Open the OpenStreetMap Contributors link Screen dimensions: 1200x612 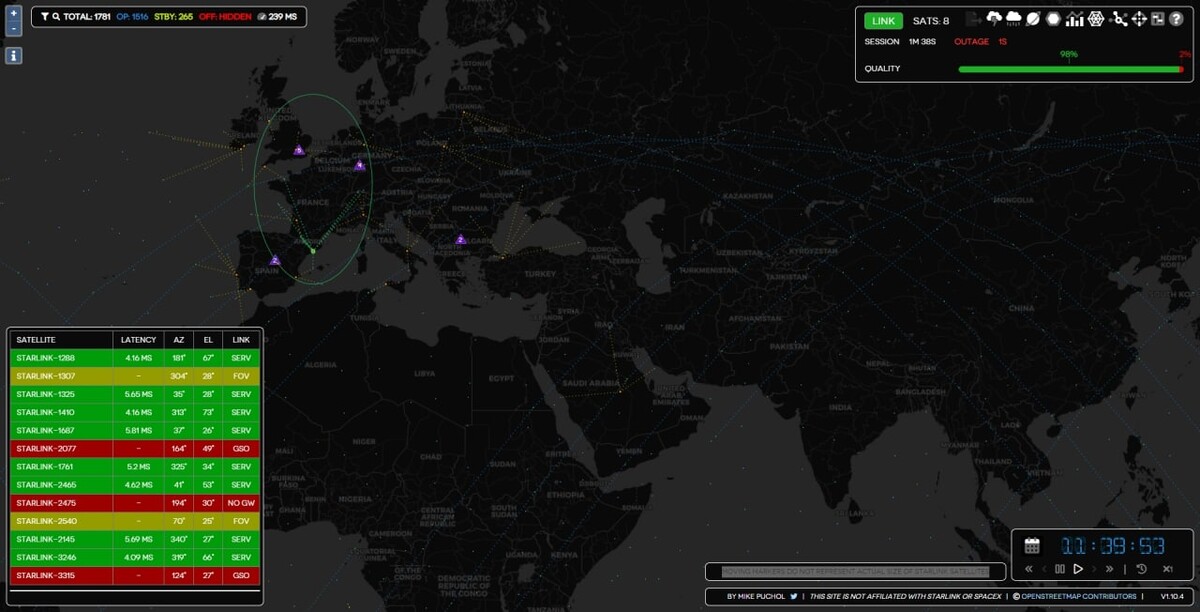1078,596
